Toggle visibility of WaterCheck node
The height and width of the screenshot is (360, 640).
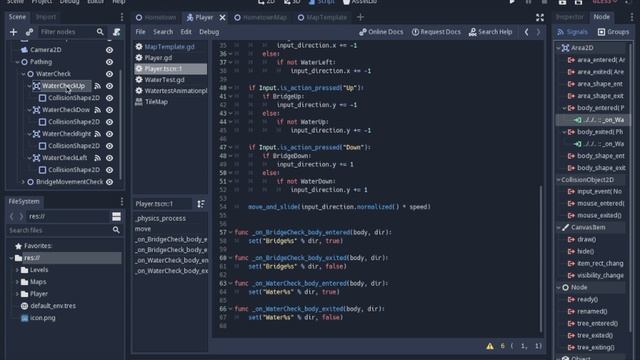point(109,74)
